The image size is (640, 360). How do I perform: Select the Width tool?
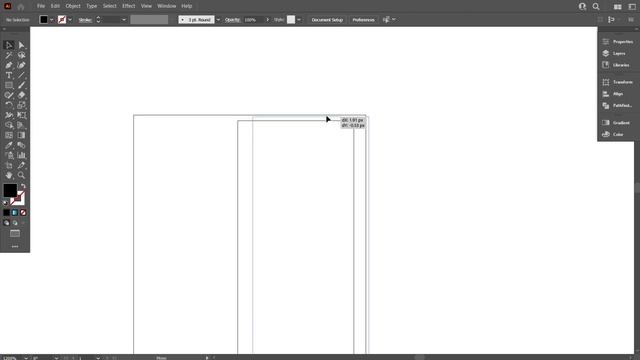click(x=9, y=115)
